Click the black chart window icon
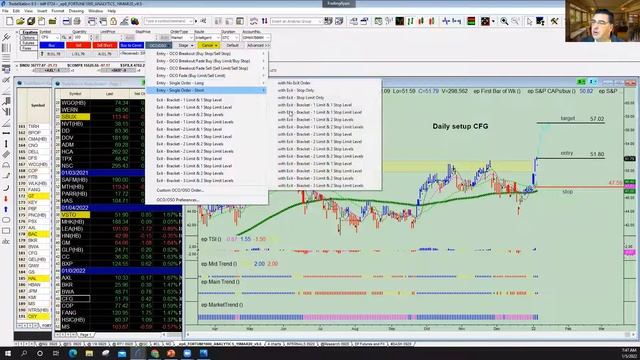Image resolution: width=640 pixels, height=360 pixels. 400,21
